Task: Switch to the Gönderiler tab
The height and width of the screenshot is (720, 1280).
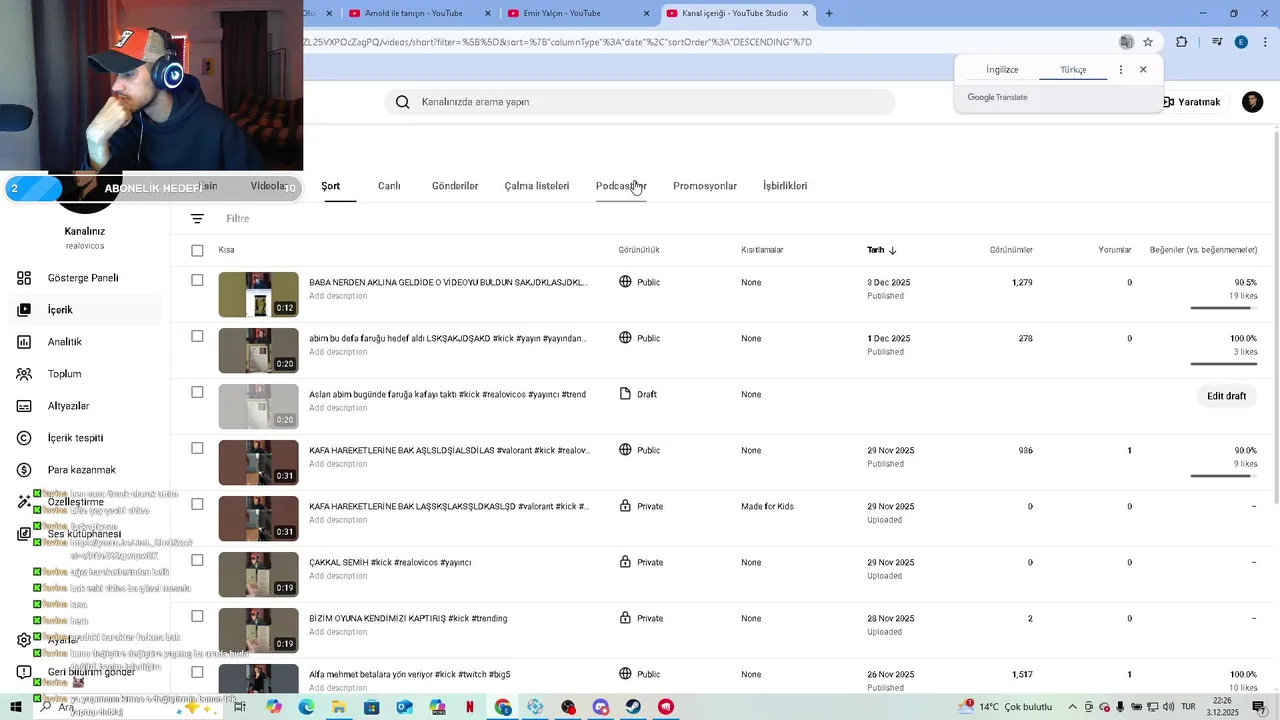Action: (455, 186)
